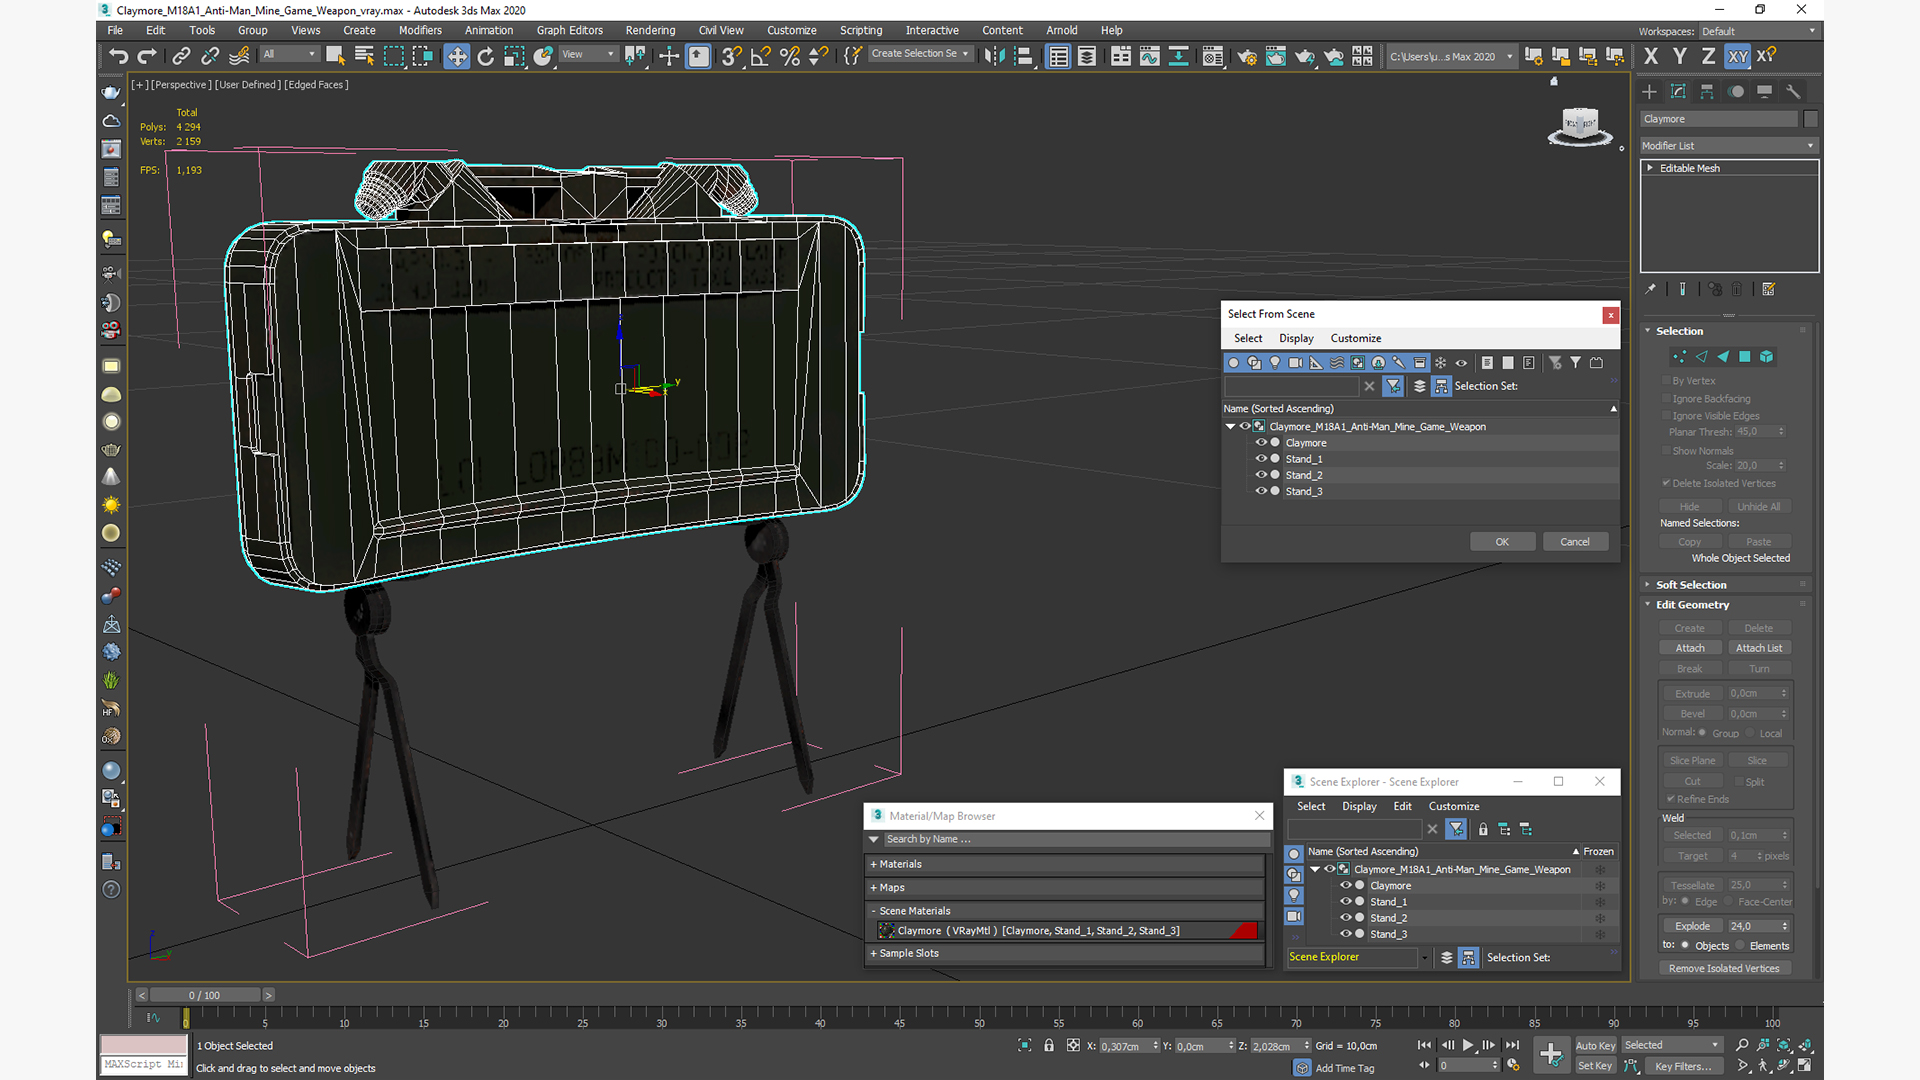
Task: Click the Attach List button
Action: [1759, 648]
